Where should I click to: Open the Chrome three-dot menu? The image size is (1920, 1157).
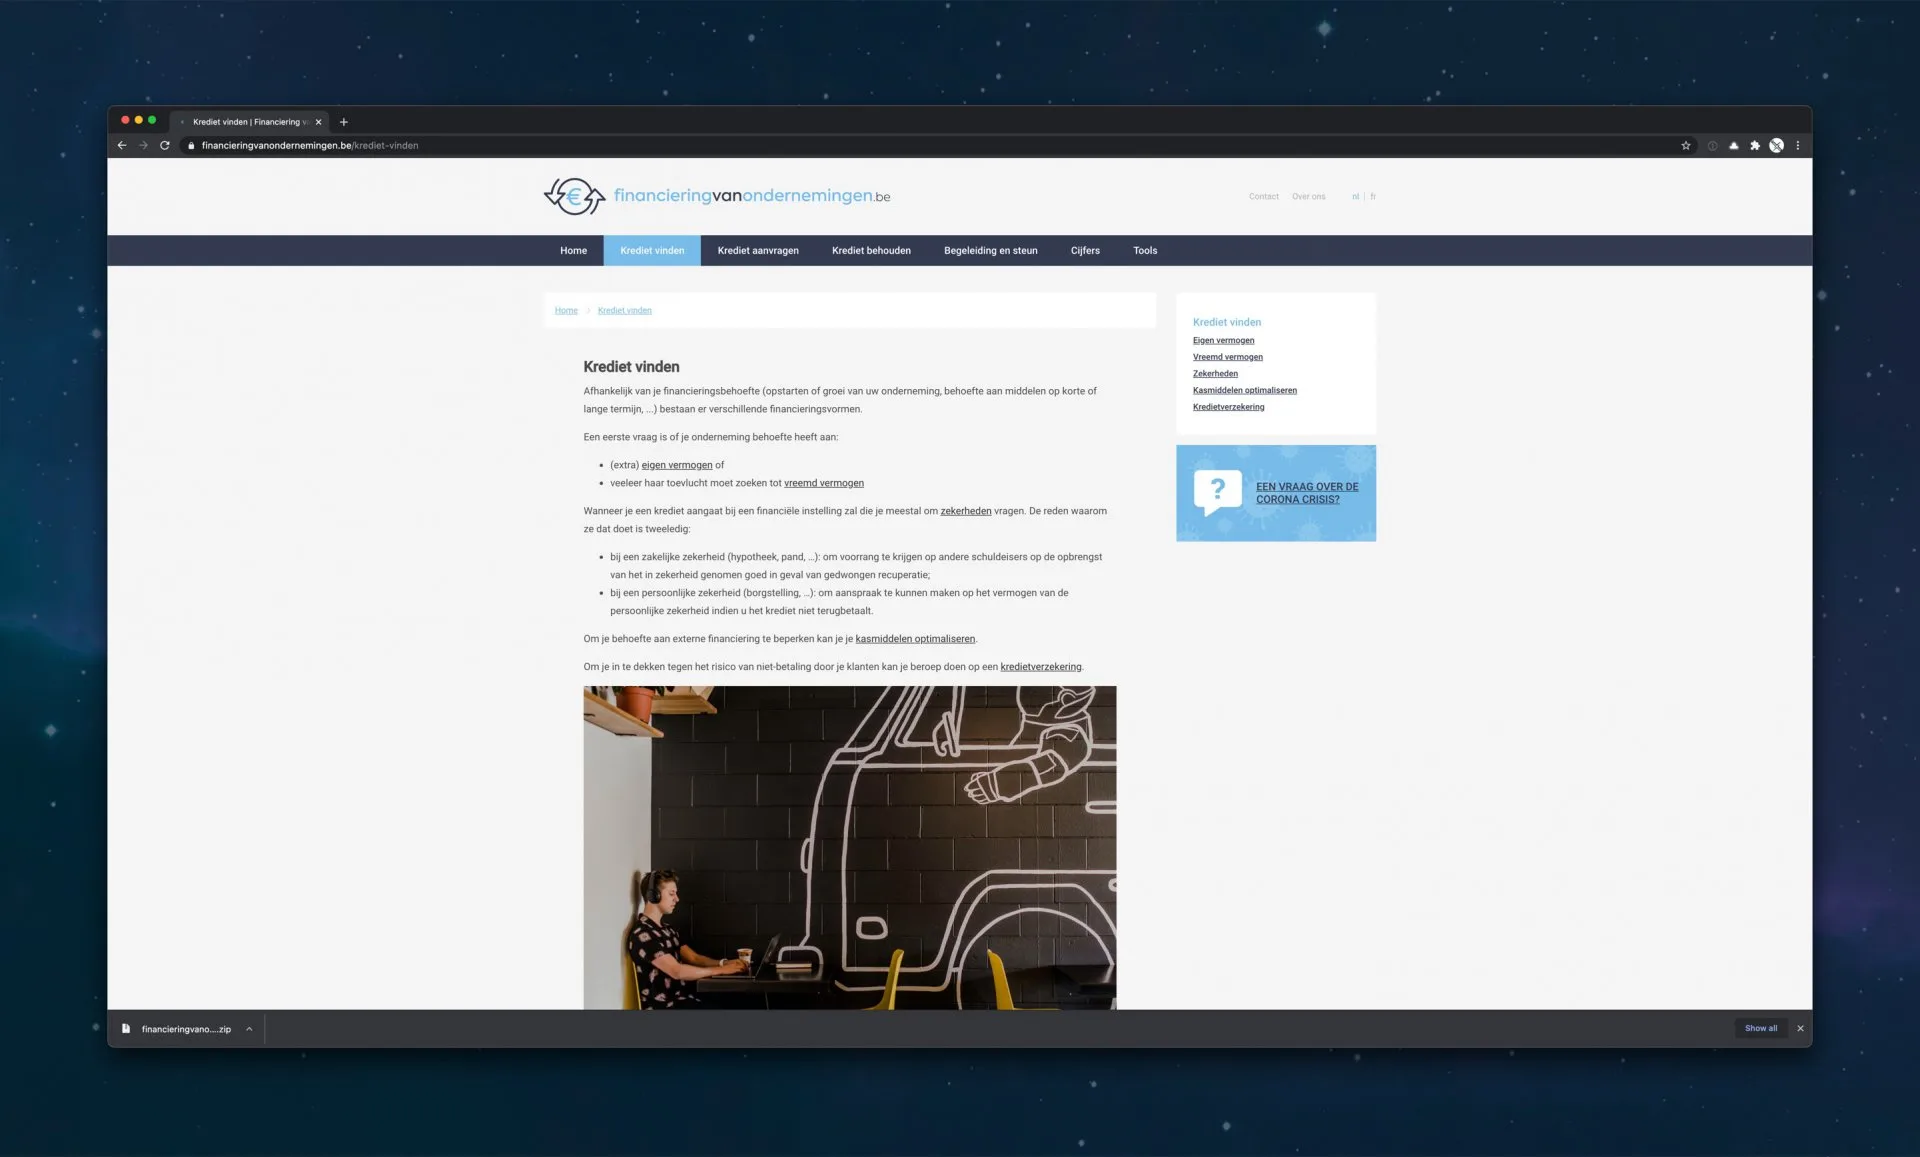(1798, 146)
